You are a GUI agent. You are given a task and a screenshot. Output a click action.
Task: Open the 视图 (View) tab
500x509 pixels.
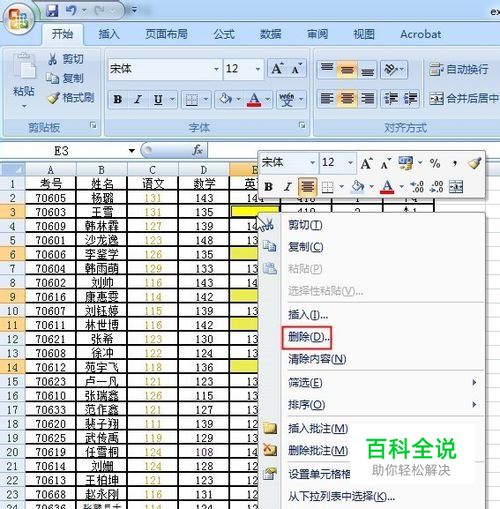coord(364,34)
